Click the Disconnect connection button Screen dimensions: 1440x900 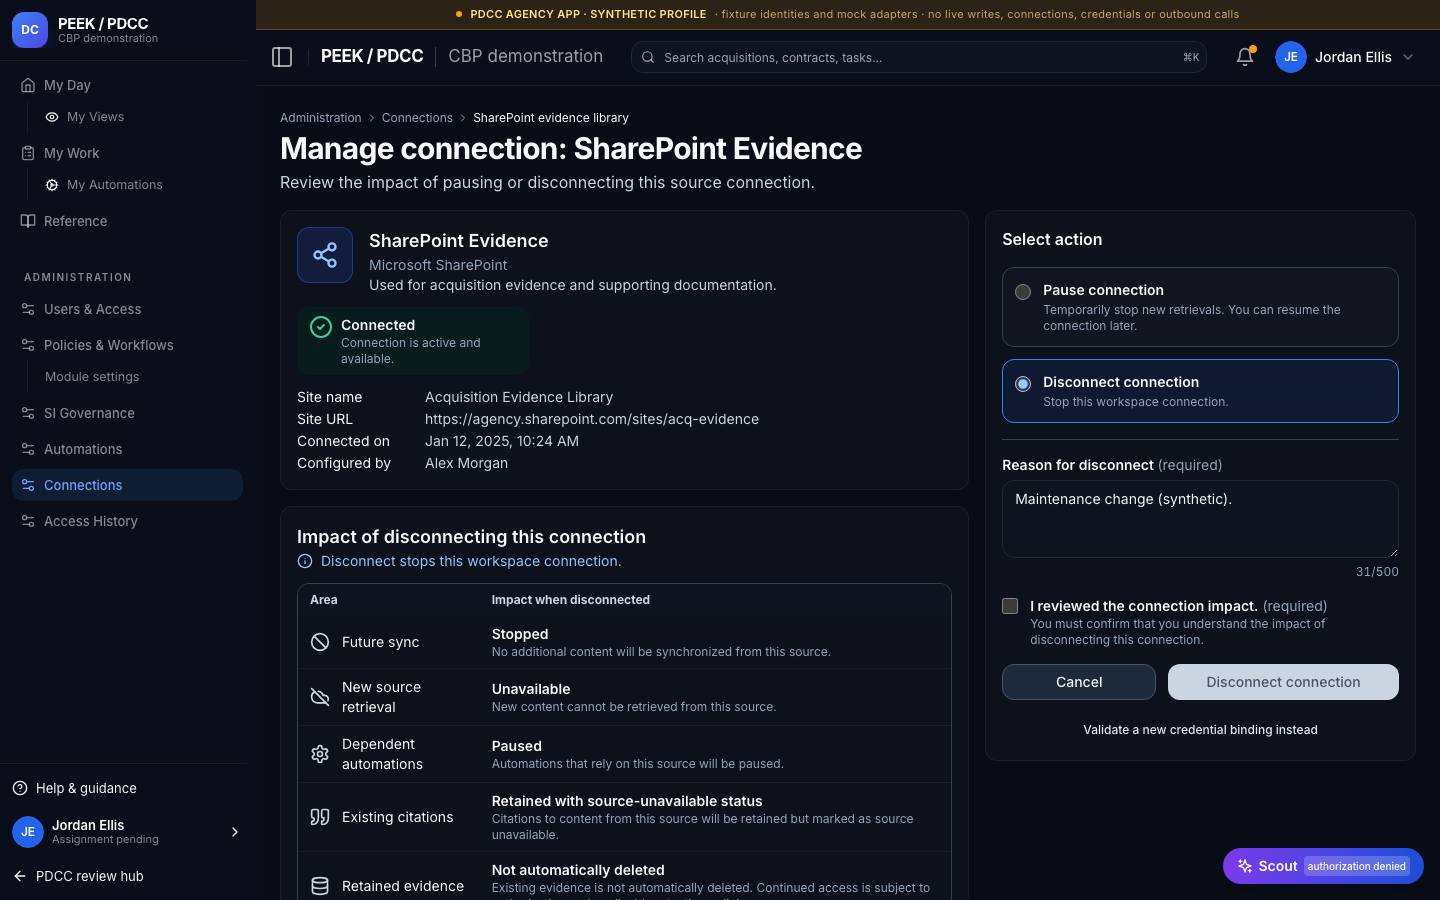(x=1283, y=682)
